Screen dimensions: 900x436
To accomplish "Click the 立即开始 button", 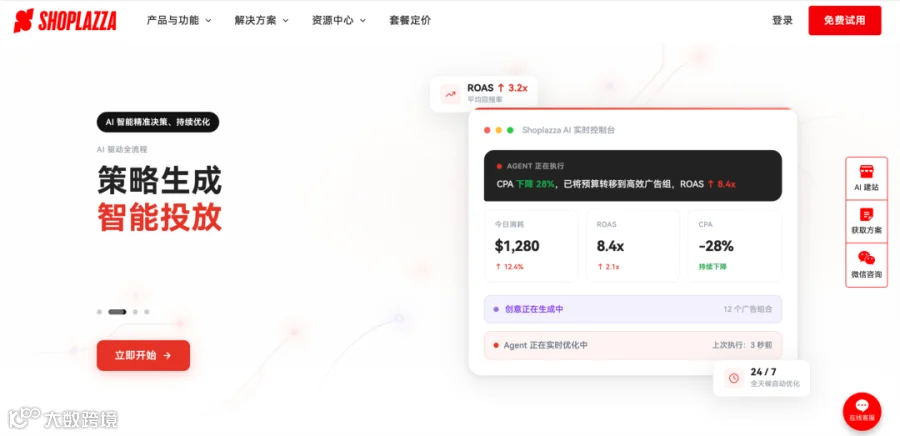I will [x=143, y=355].
